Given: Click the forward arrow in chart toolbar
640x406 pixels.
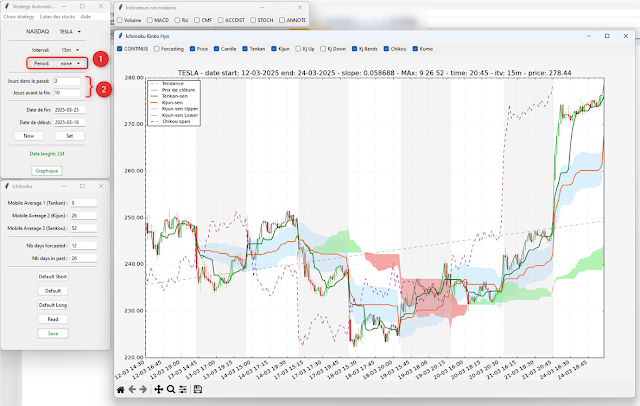Looking at the screenshot, I should click(x=144, y=389).
